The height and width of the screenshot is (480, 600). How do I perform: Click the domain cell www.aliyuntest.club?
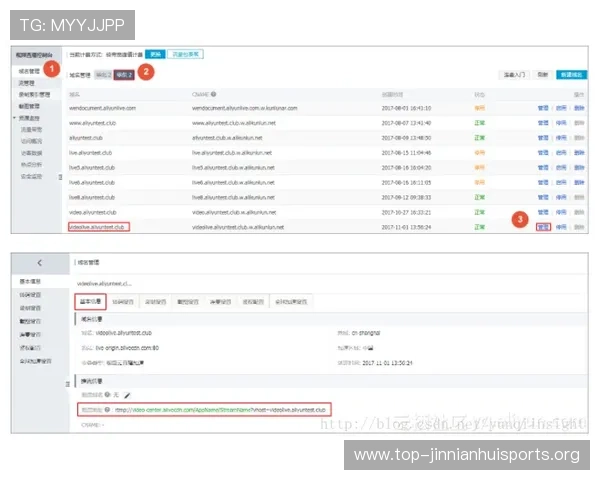tap(92, 123)
